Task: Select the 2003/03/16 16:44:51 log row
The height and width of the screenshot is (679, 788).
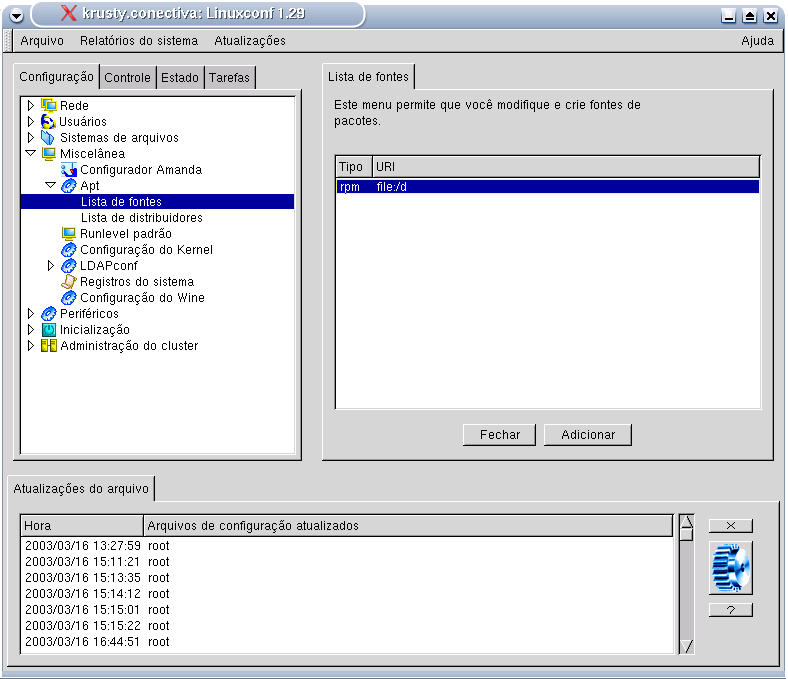Action: point(347,642)
